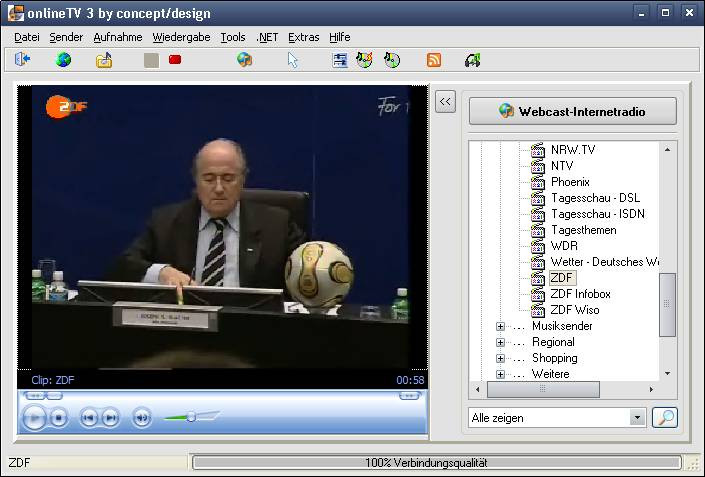Click down arrow of channel list scrollbar
Image resolution: width=705 pixels, height=477 pixels.
[667, 374]
